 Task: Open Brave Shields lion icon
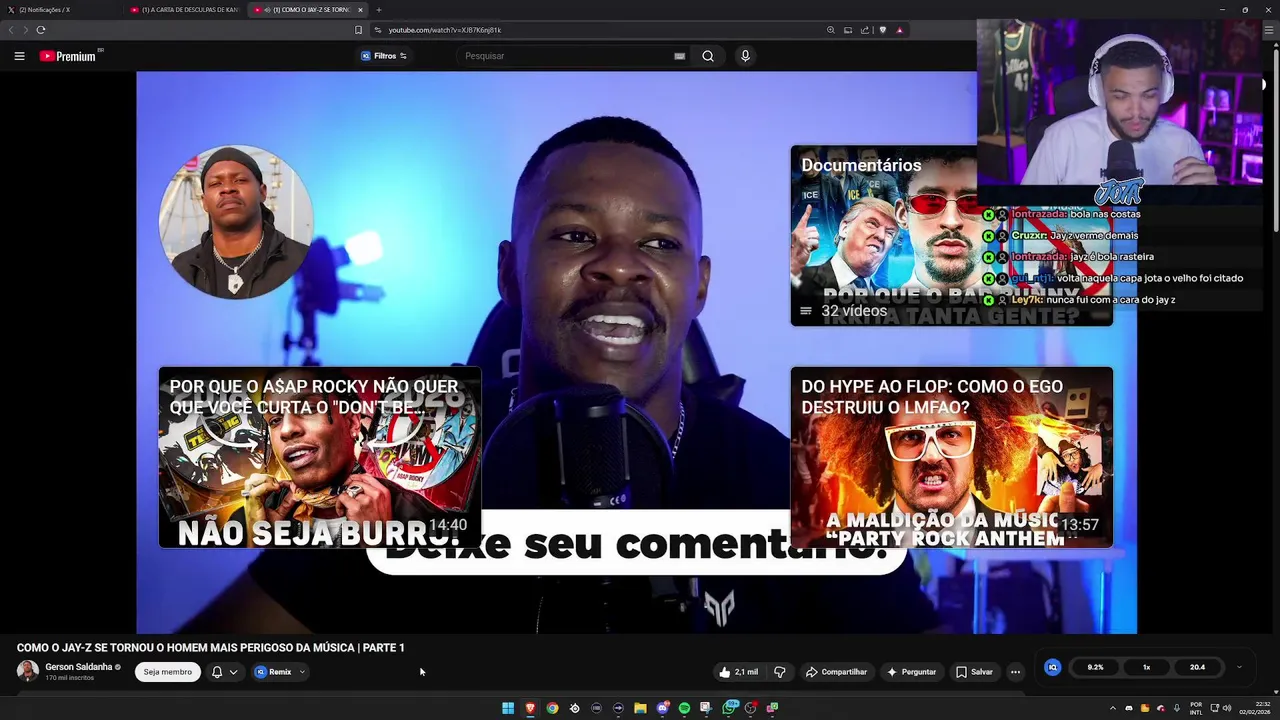point(882,30)
